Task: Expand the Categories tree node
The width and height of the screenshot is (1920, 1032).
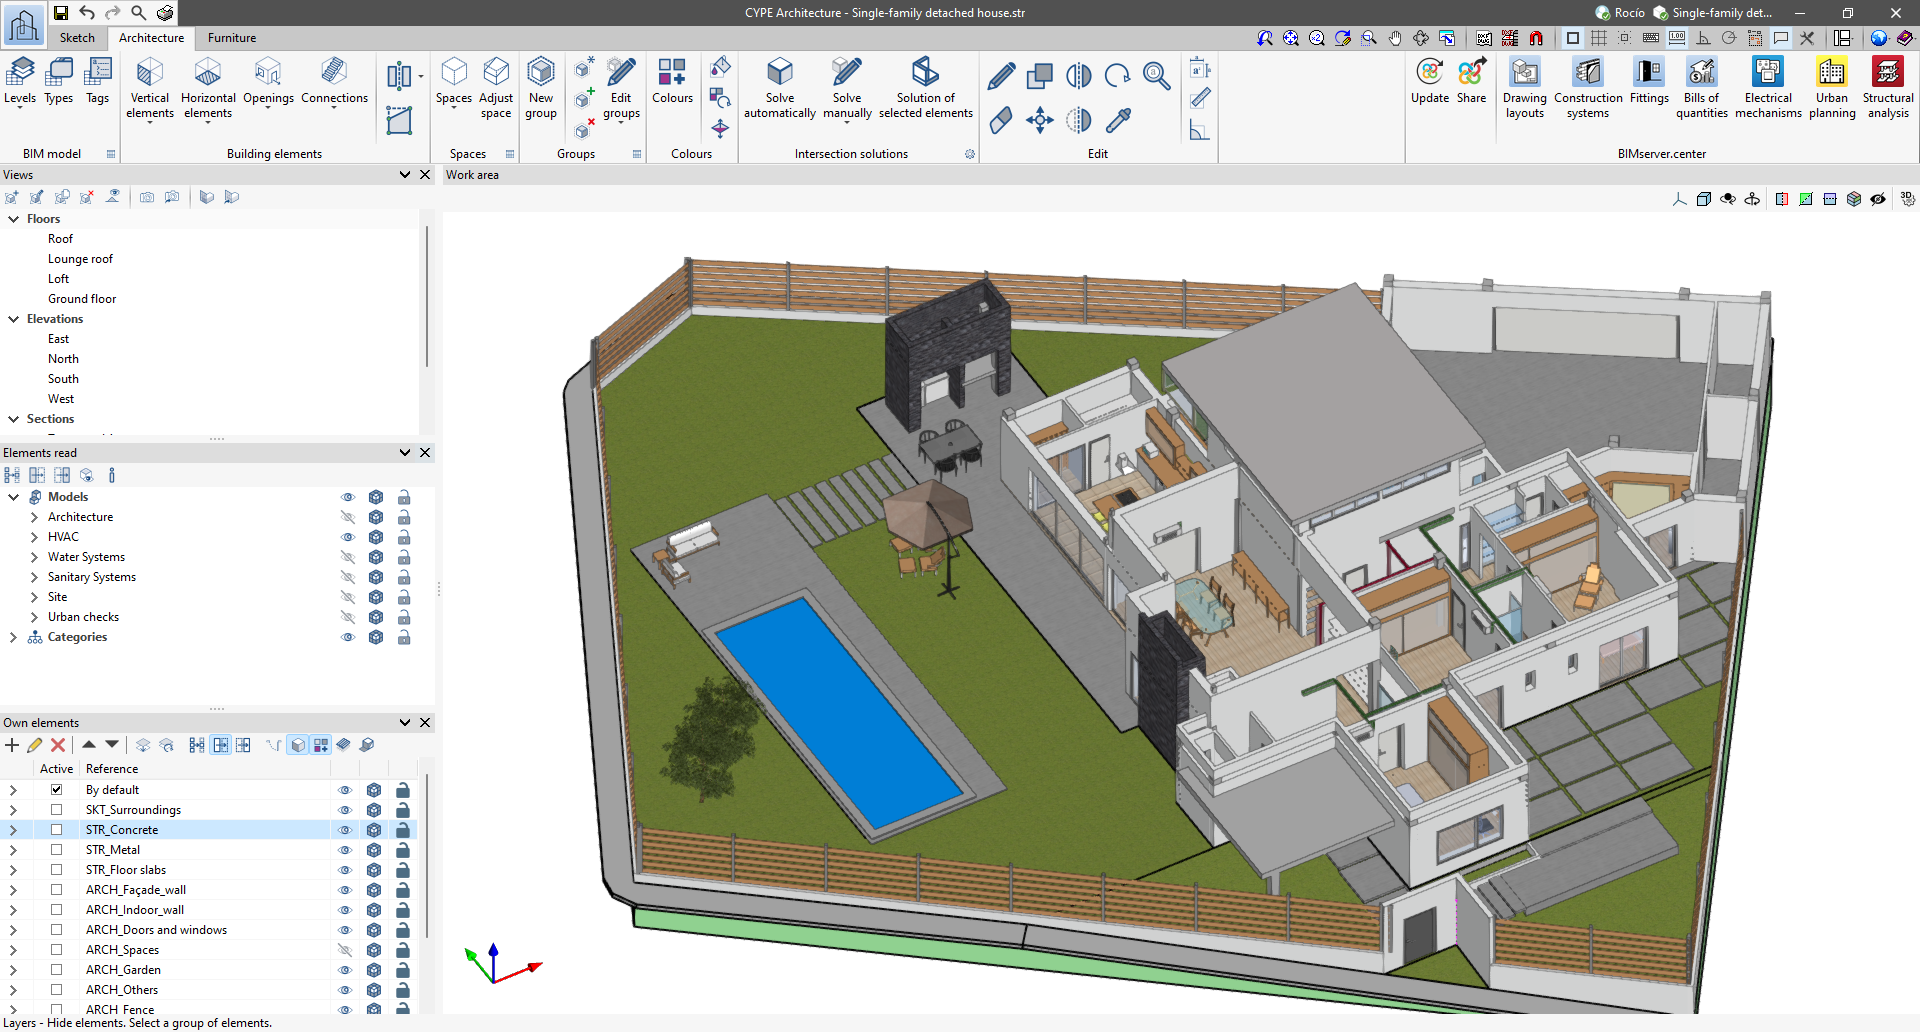Action: click(14, 637)
